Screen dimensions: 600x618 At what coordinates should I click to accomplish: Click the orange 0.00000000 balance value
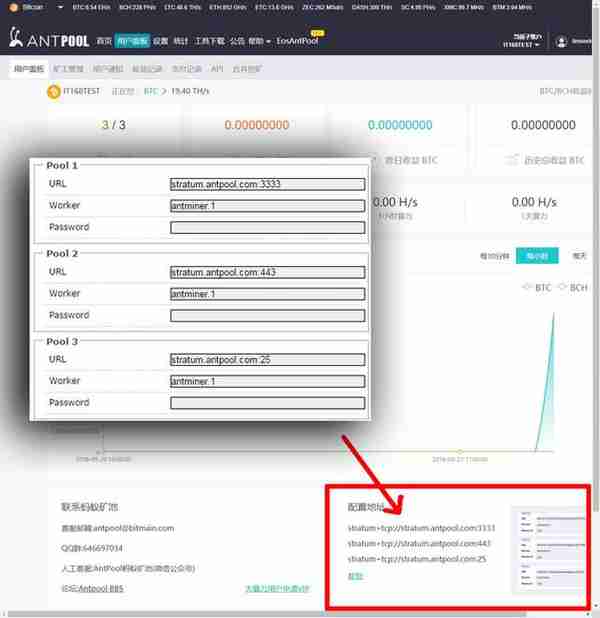pos(257,125)
